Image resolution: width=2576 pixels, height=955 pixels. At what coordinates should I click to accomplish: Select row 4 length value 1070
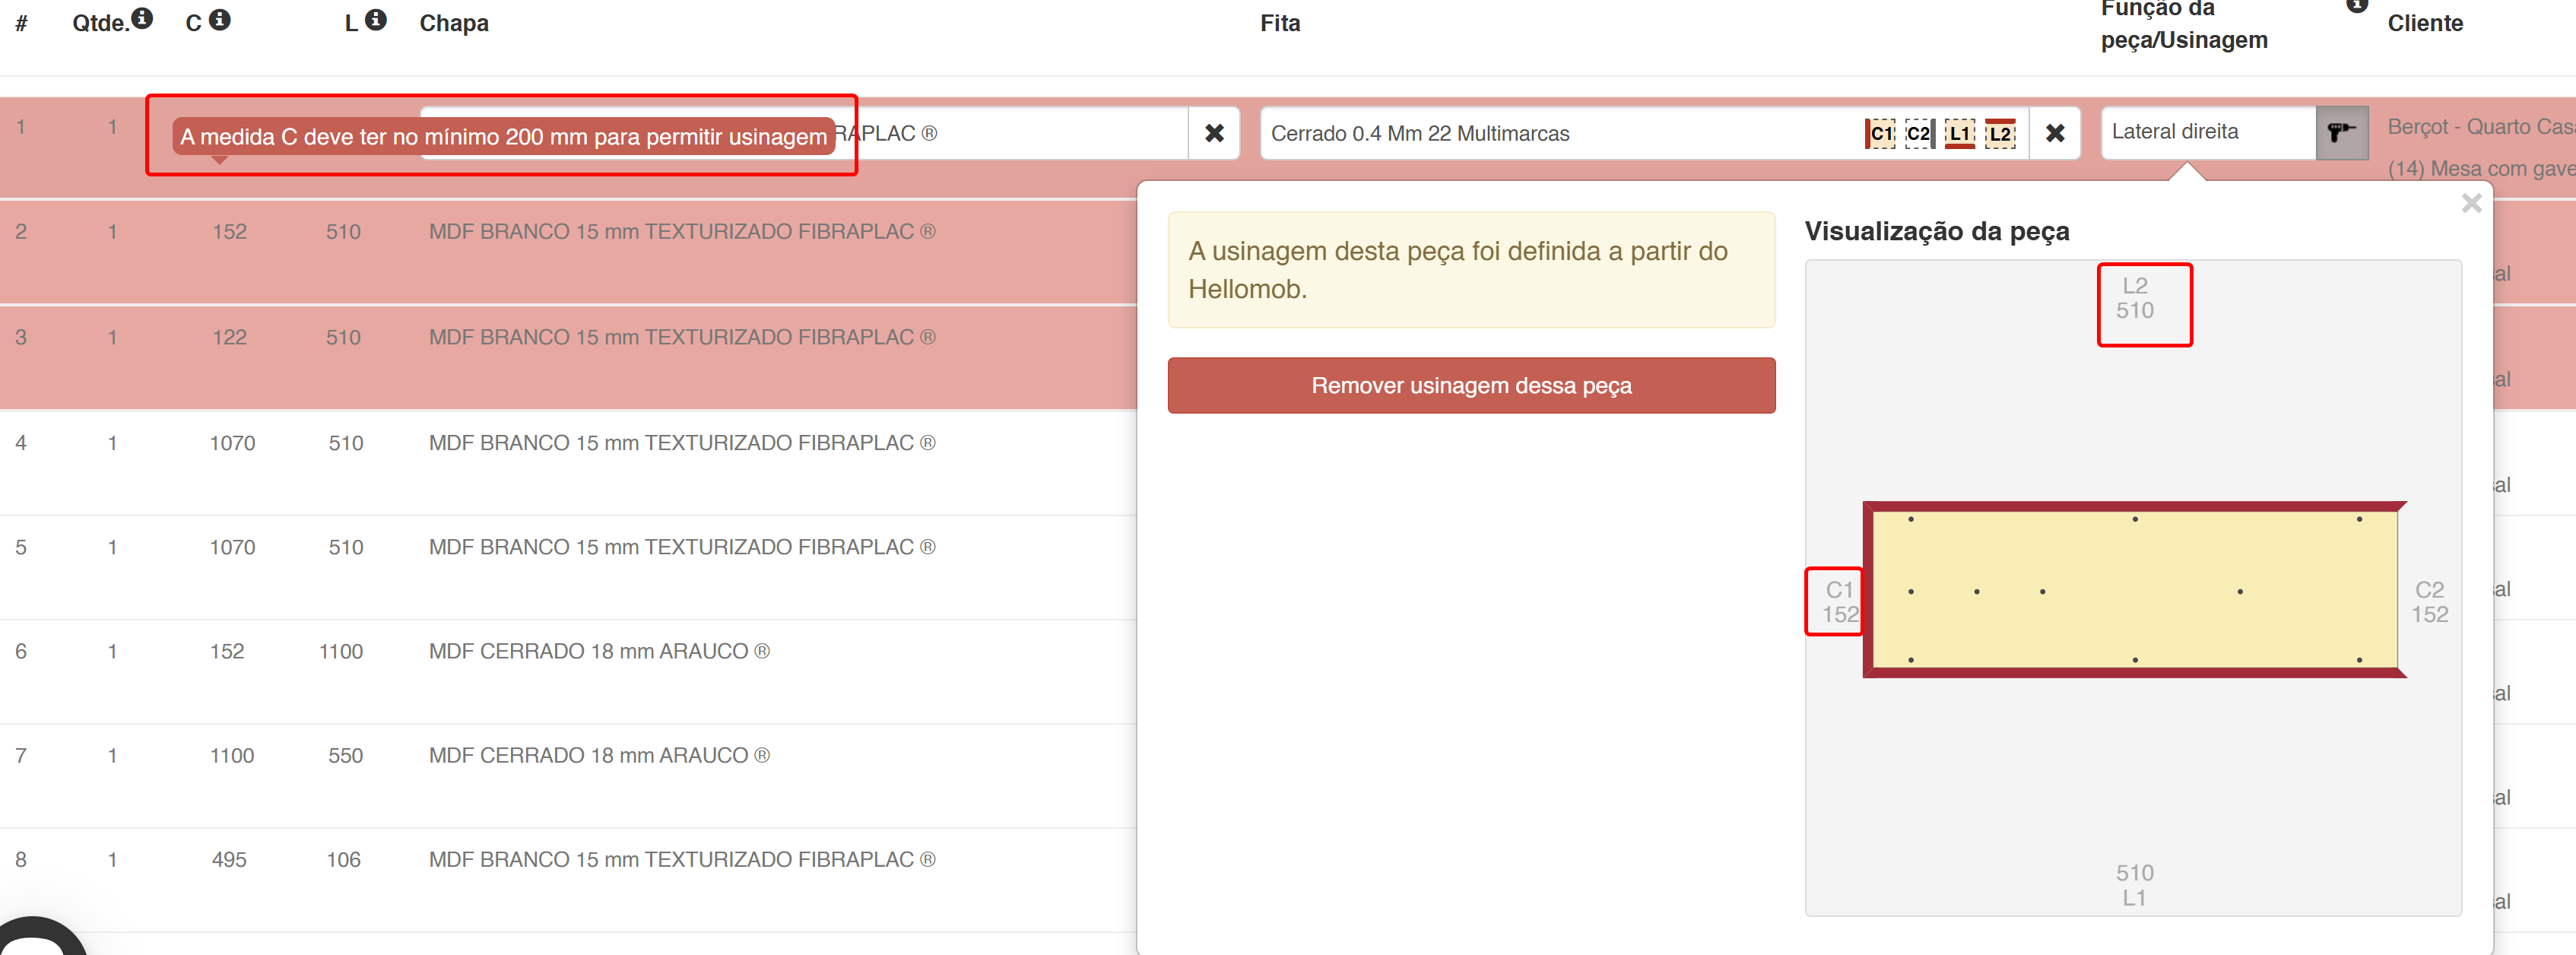(232, 443)
